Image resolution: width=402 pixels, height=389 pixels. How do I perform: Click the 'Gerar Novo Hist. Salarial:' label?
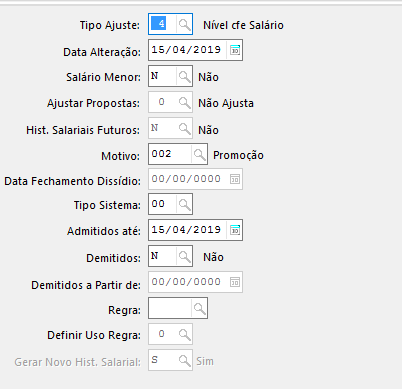click(78, 362)
